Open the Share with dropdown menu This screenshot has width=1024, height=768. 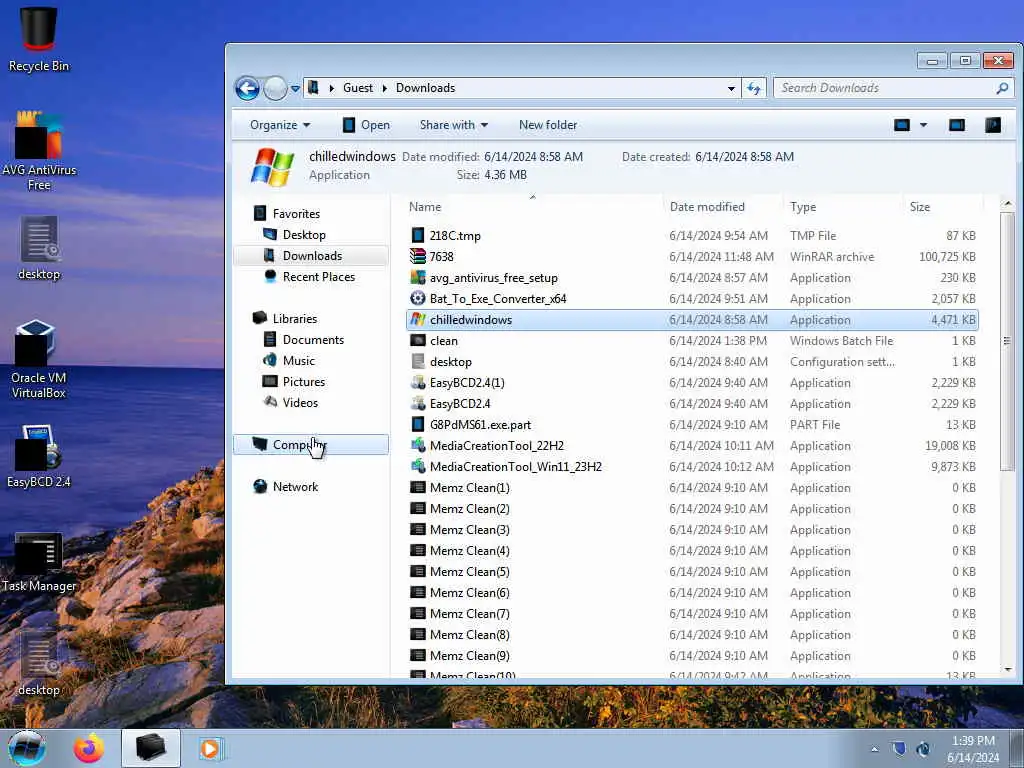[454, 125]
